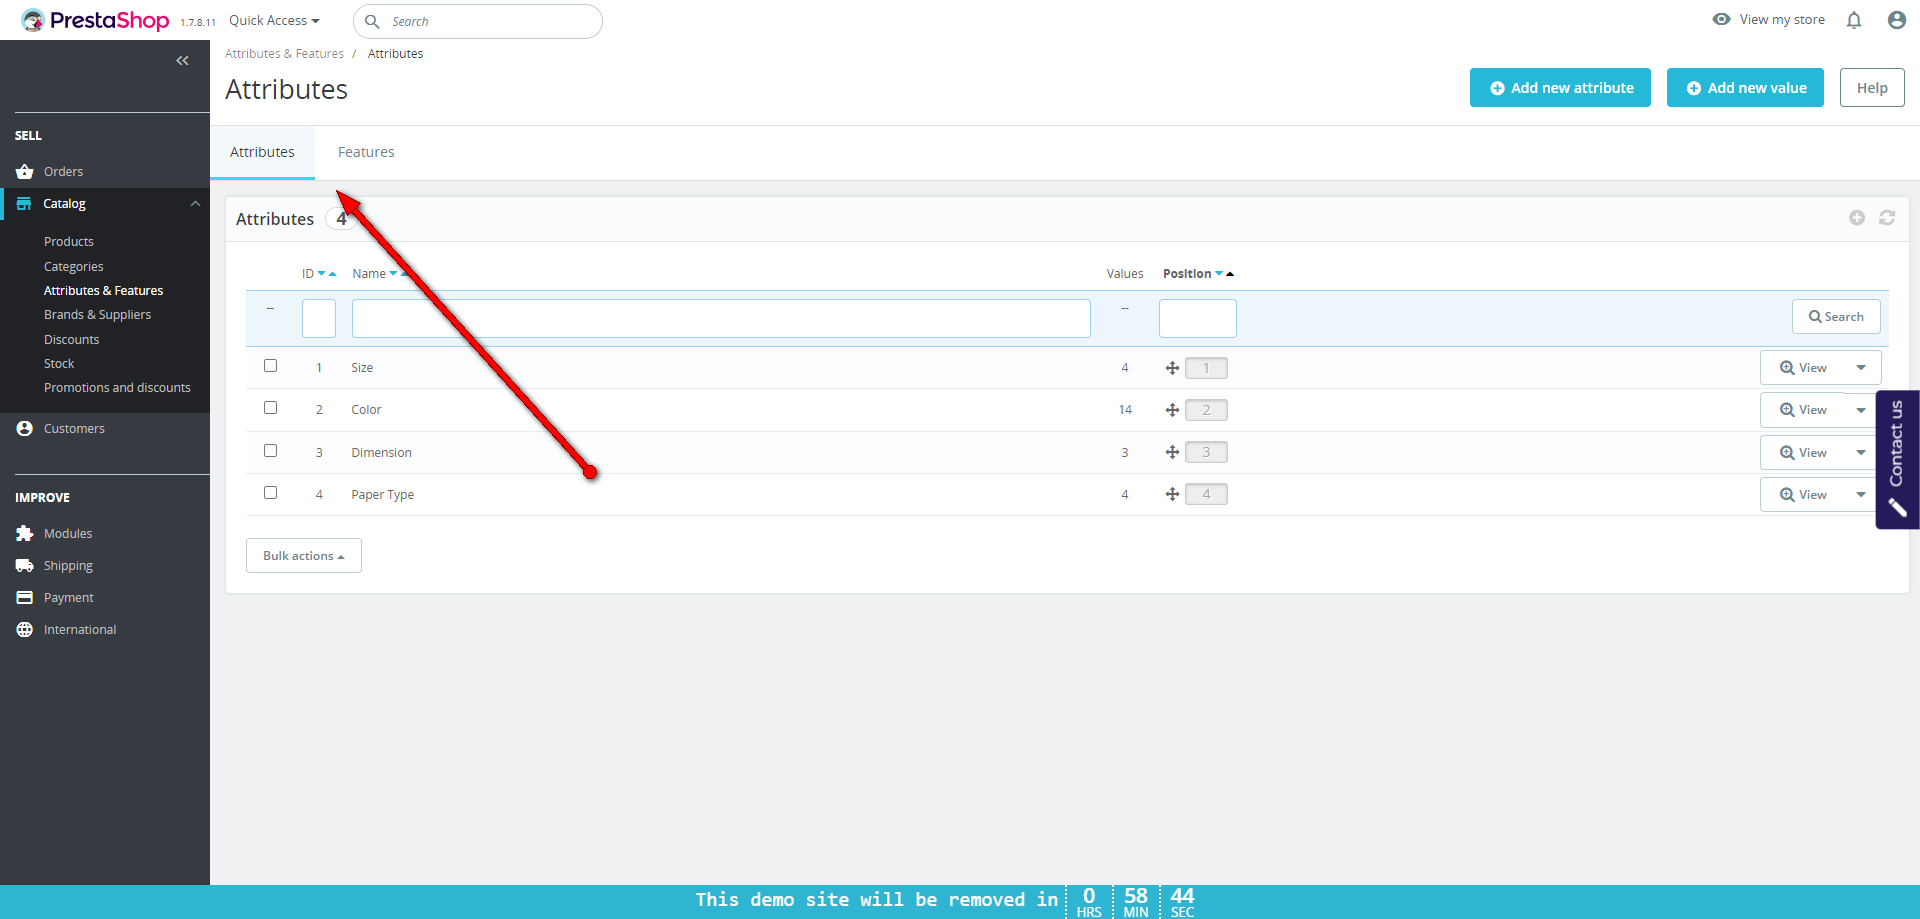This screenshot has width=1920, height=919.
Task: Expand actions dropdown for Dimension row
Action: click(x=1861, y=453)
